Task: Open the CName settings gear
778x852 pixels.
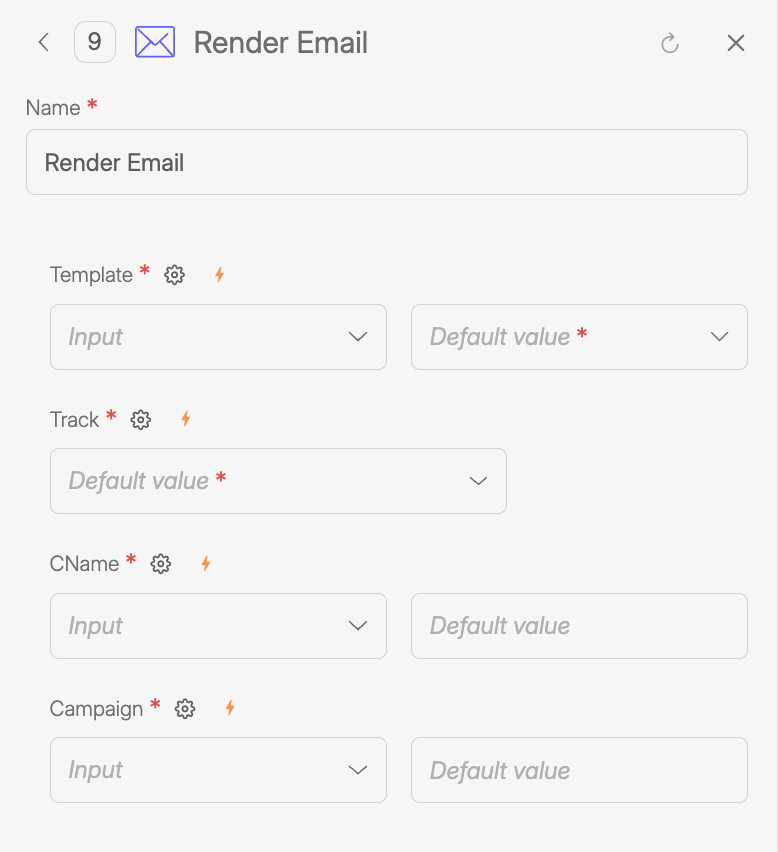Action: [161, 563]
